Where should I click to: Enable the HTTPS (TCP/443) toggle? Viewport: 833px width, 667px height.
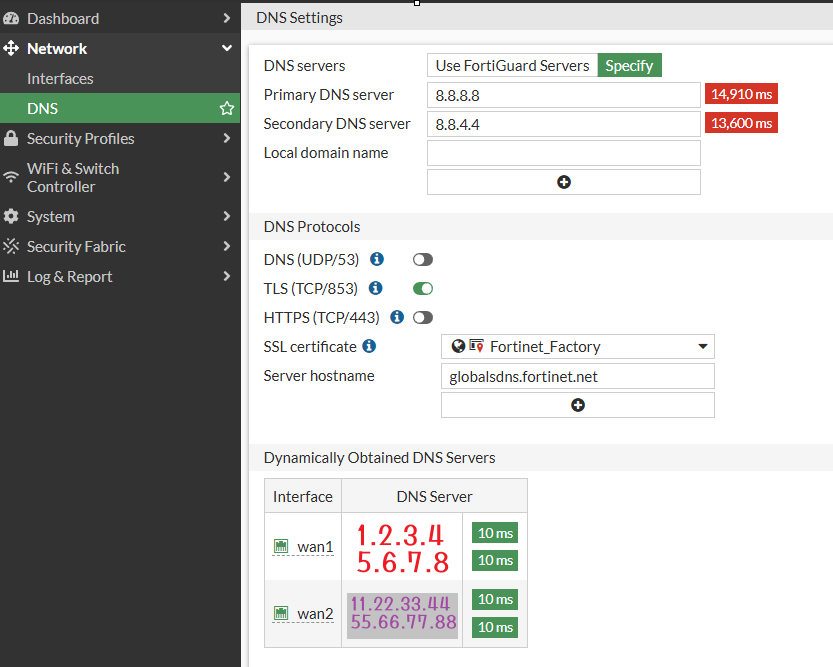click(x=423, y=318)
